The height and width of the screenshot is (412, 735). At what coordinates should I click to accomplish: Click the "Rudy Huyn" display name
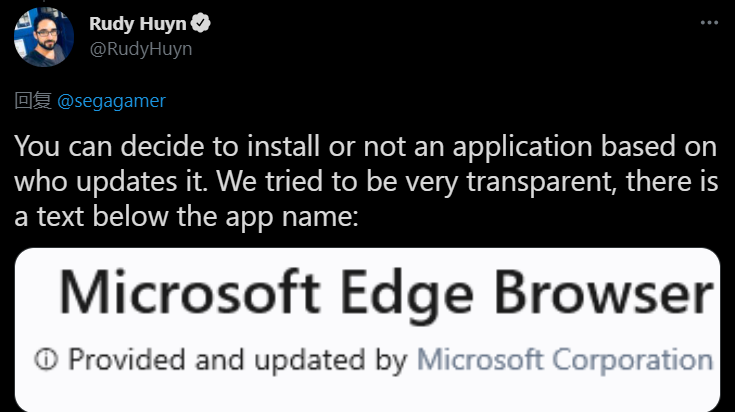[138, 24]
